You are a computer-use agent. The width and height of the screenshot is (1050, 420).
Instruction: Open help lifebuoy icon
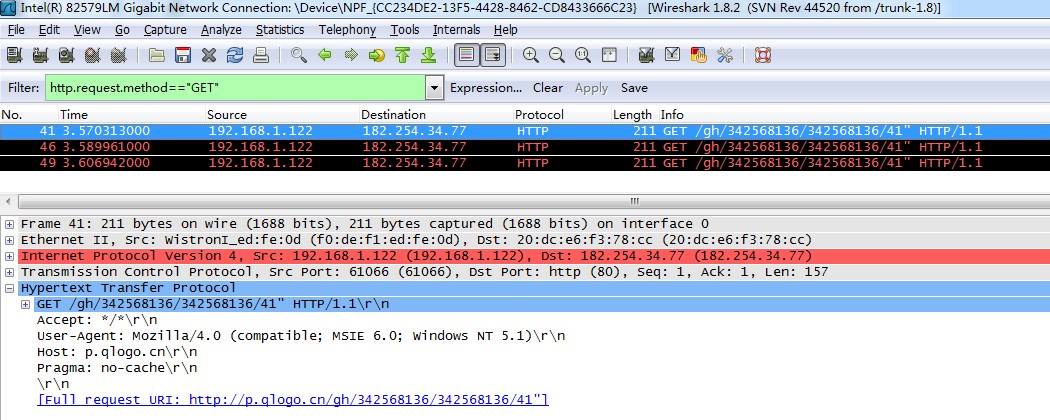point(763,55)
